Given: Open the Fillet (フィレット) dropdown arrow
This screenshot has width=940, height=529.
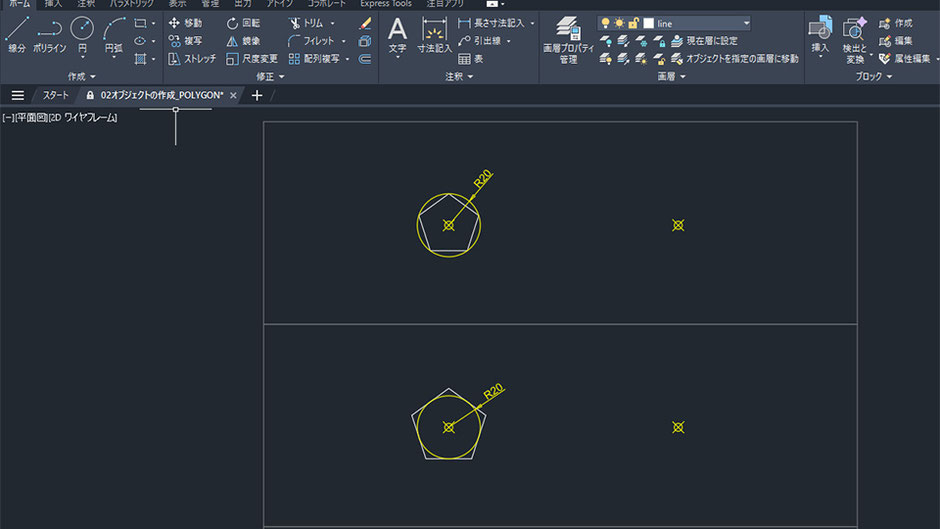Looking at the screenshot, I should point(344,41).
